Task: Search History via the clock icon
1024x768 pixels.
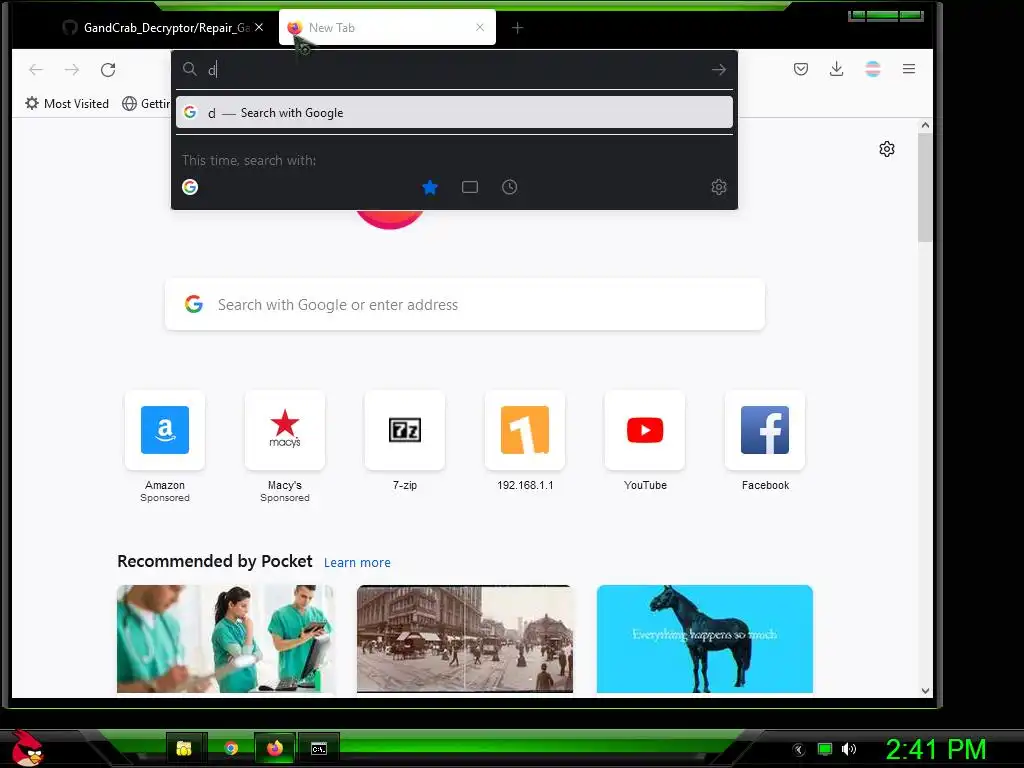Action: click(509, 187)
